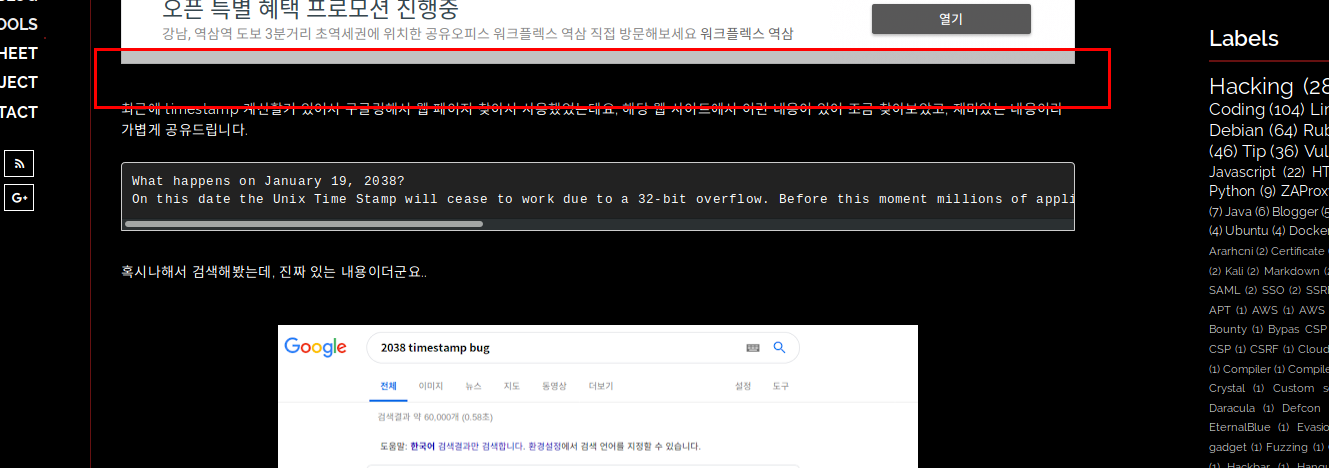The height and width of the screenshot is (468, 1329).
Task: Open the gadget (1) label
Action: point(1235,447)
